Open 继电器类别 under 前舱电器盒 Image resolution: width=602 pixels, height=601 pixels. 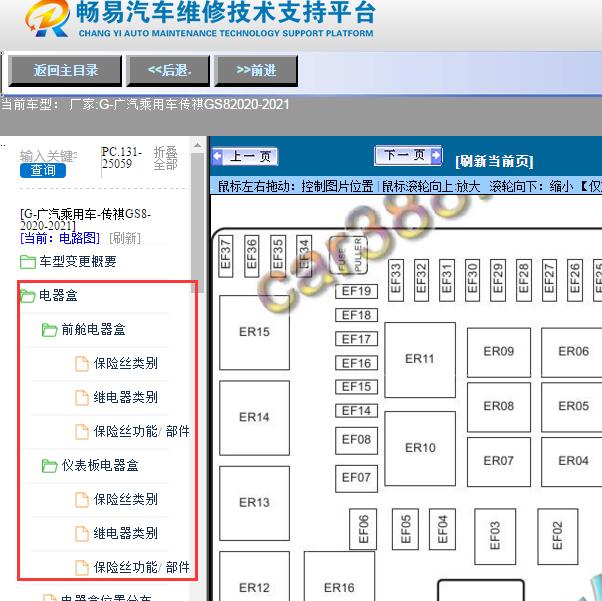pos(126,397)
